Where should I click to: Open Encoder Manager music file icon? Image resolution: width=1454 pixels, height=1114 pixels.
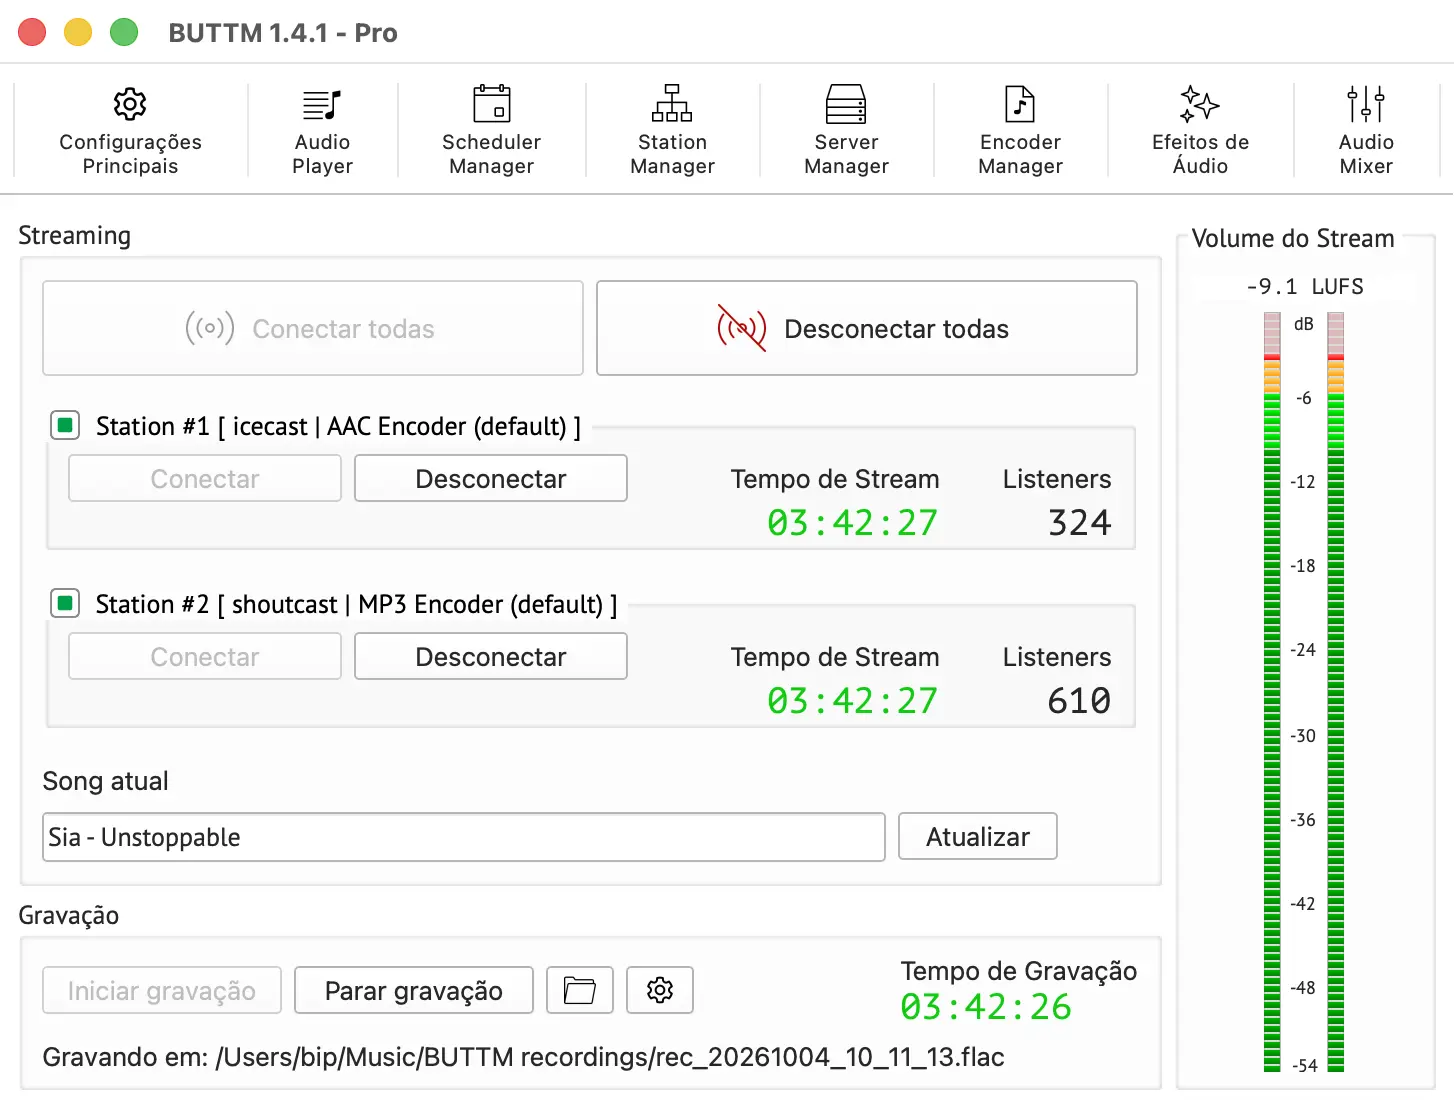click(1020, 104)
